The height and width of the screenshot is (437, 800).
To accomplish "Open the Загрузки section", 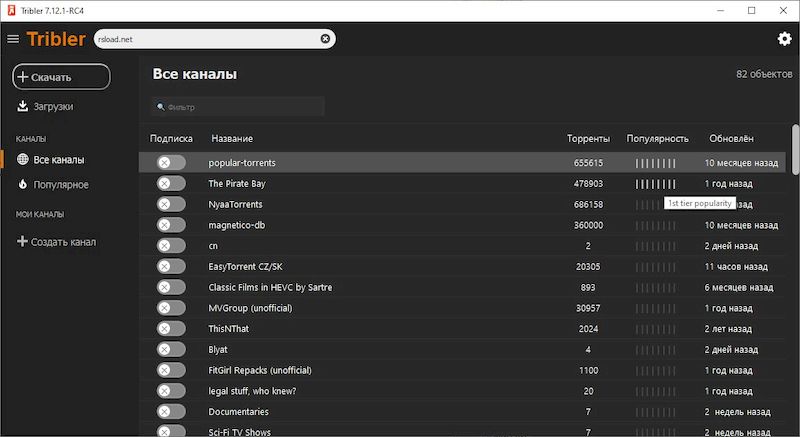I will (53, 107).
